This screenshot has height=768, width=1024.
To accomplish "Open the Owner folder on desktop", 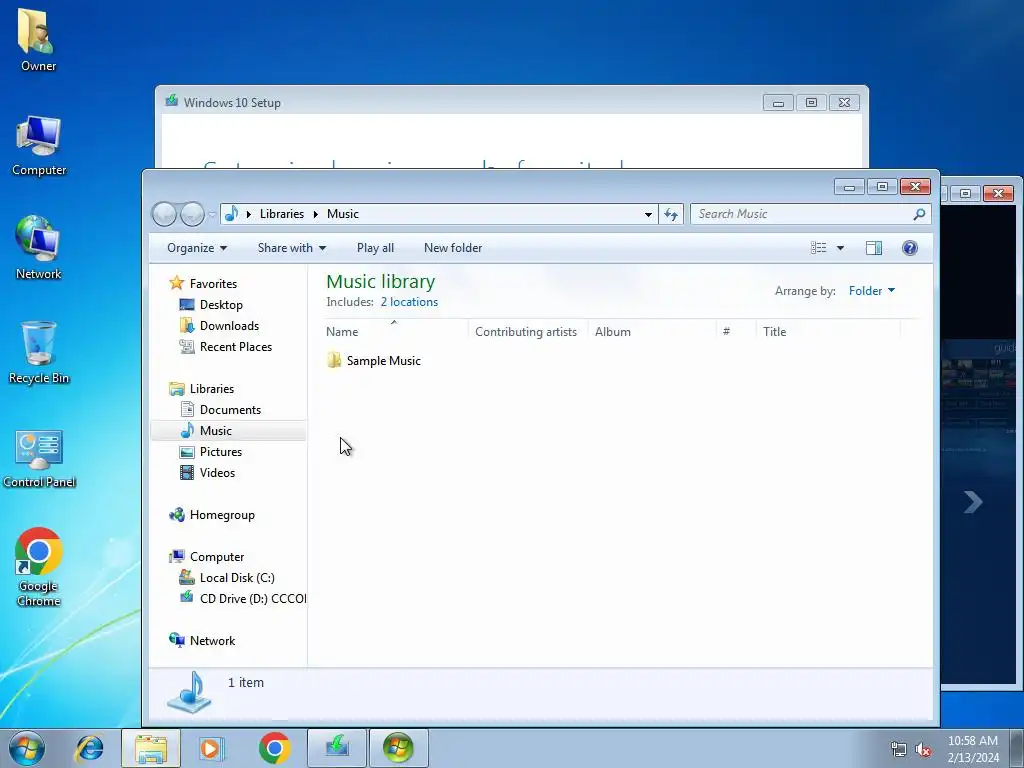I will pos(38,39).
